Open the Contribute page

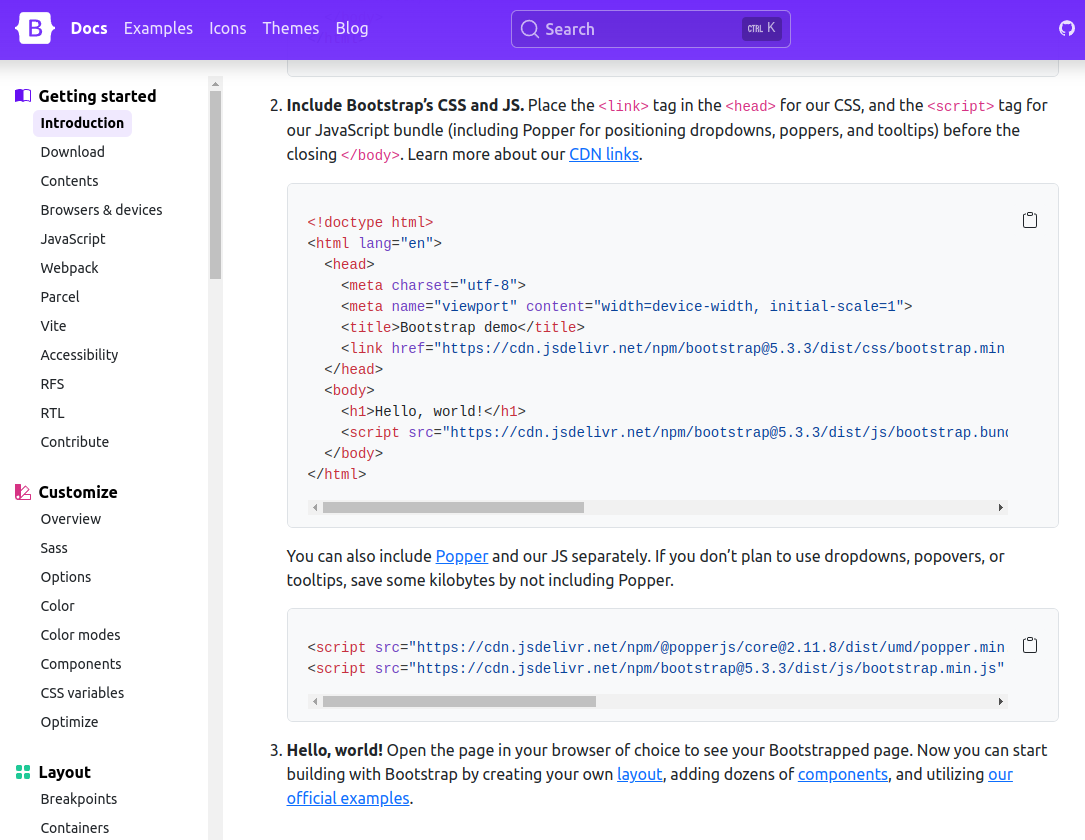(x=75, y=442)
